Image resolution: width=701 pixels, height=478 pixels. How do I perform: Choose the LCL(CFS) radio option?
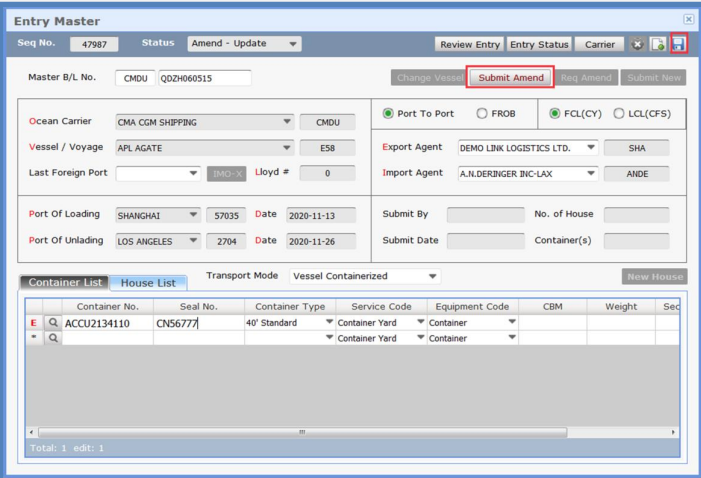(x=619, y=114)
